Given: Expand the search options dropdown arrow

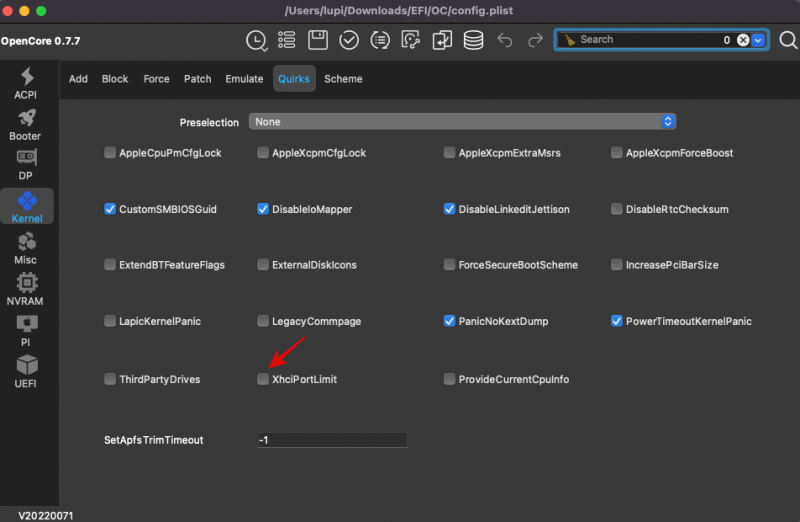Looking at the screenshot, I should point(758,40).
